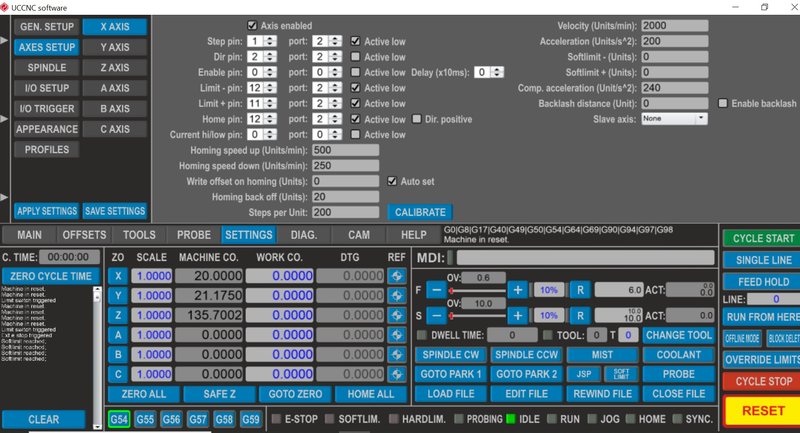Switch to the OFFSETS tab

(84, 235)
